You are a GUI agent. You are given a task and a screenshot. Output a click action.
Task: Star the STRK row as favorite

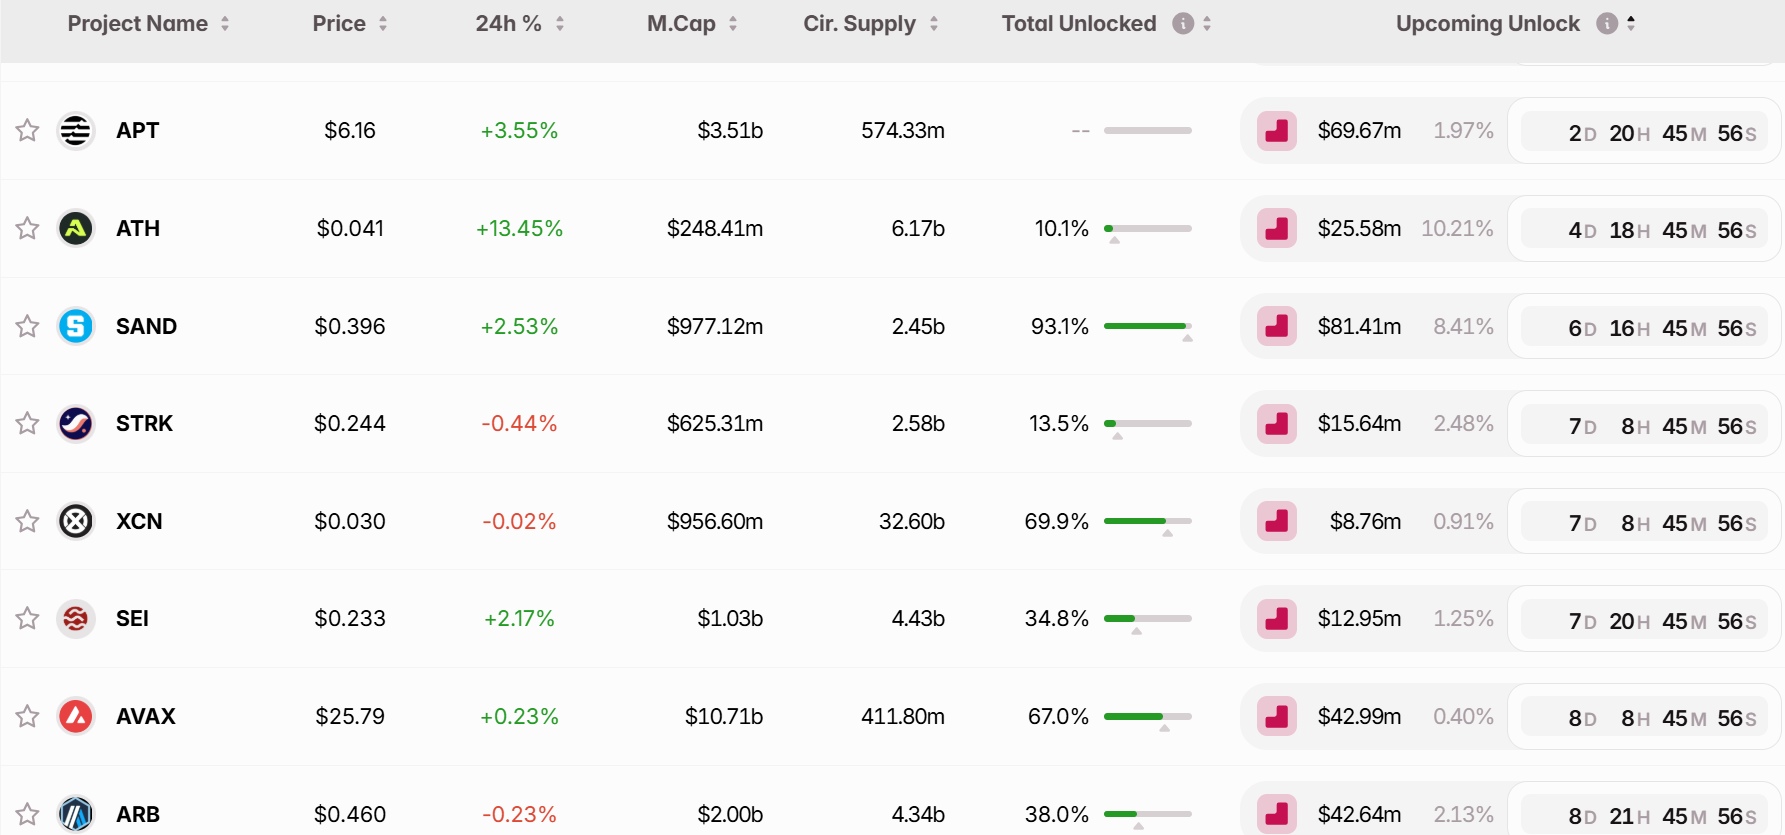27,424
